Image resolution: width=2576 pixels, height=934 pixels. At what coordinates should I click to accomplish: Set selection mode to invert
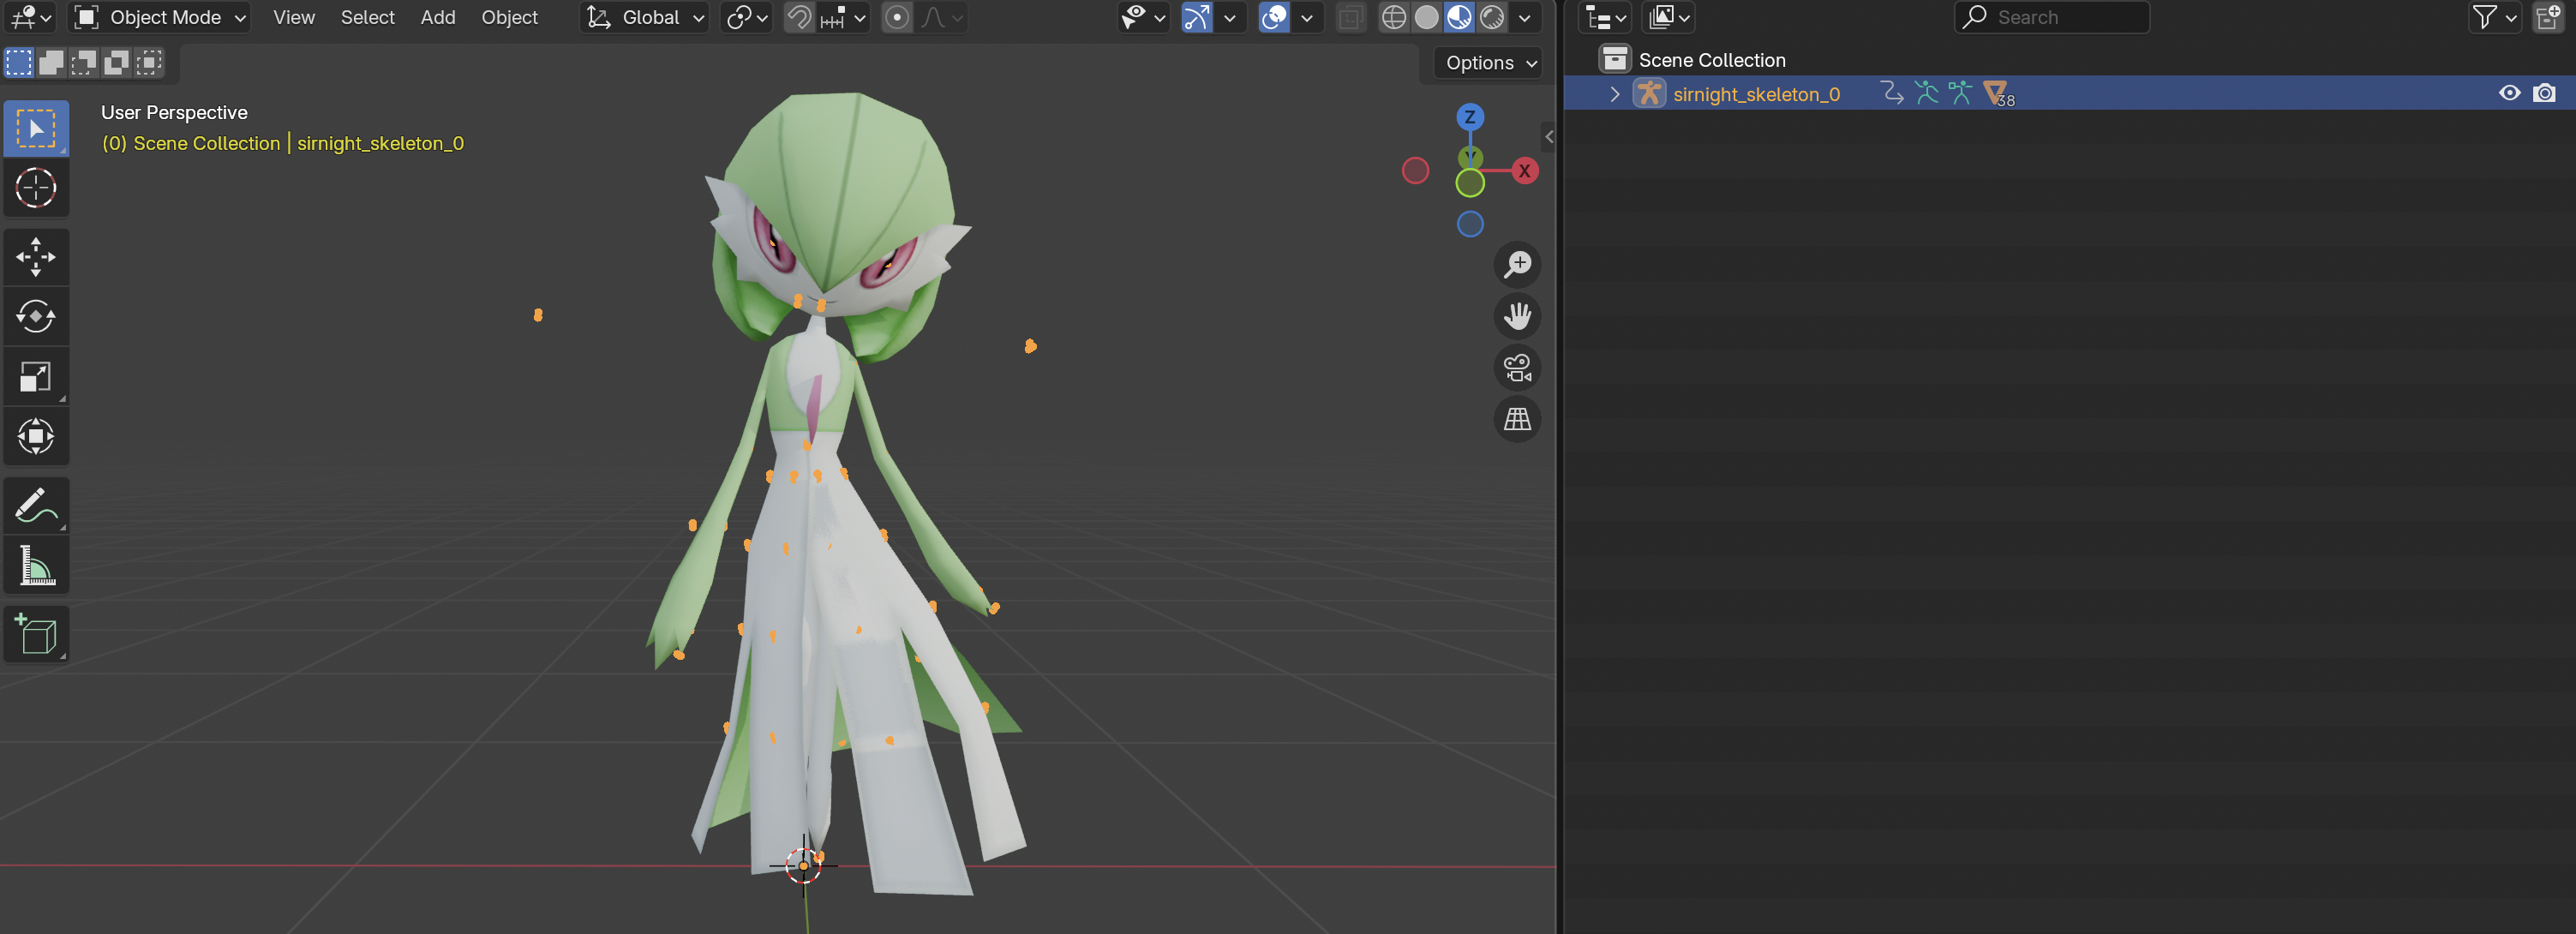coord(116,63)
